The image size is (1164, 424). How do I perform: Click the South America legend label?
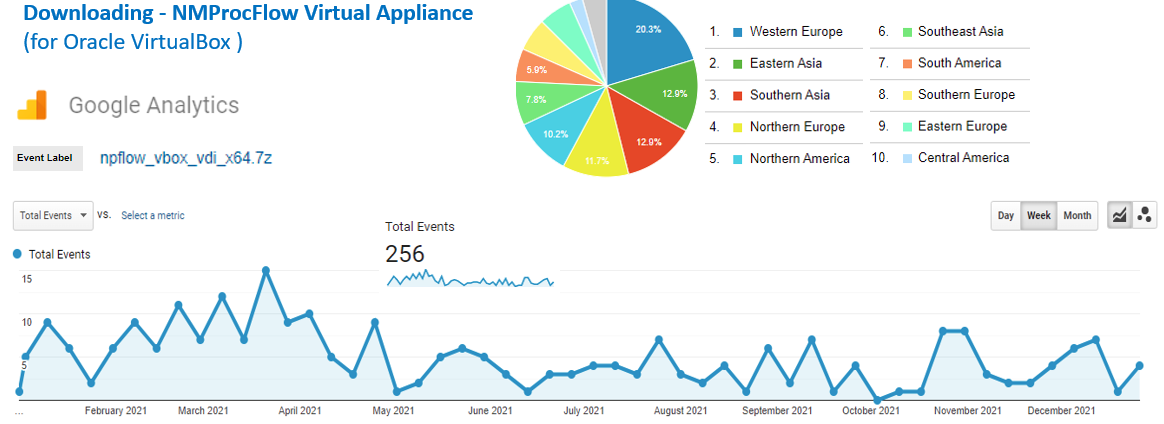point(959,64)
